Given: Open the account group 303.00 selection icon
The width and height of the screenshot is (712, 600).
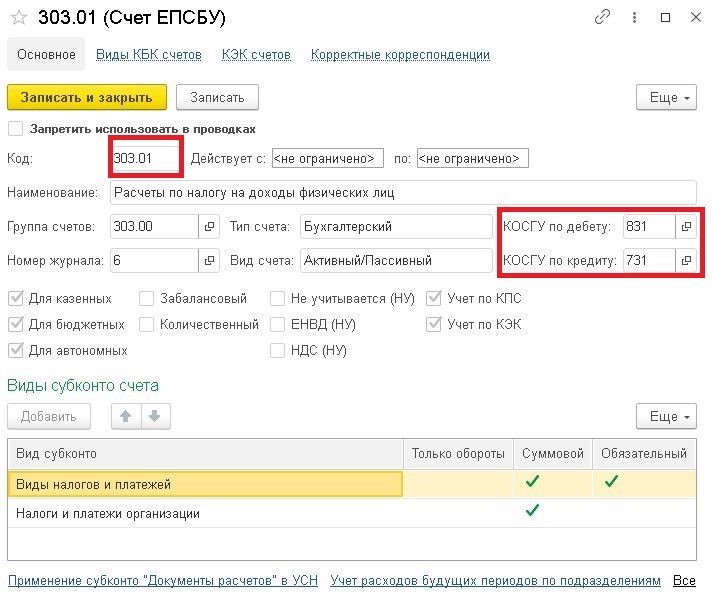Looking at the screenshot, I should pyautogui.click(x=209, y=227).
